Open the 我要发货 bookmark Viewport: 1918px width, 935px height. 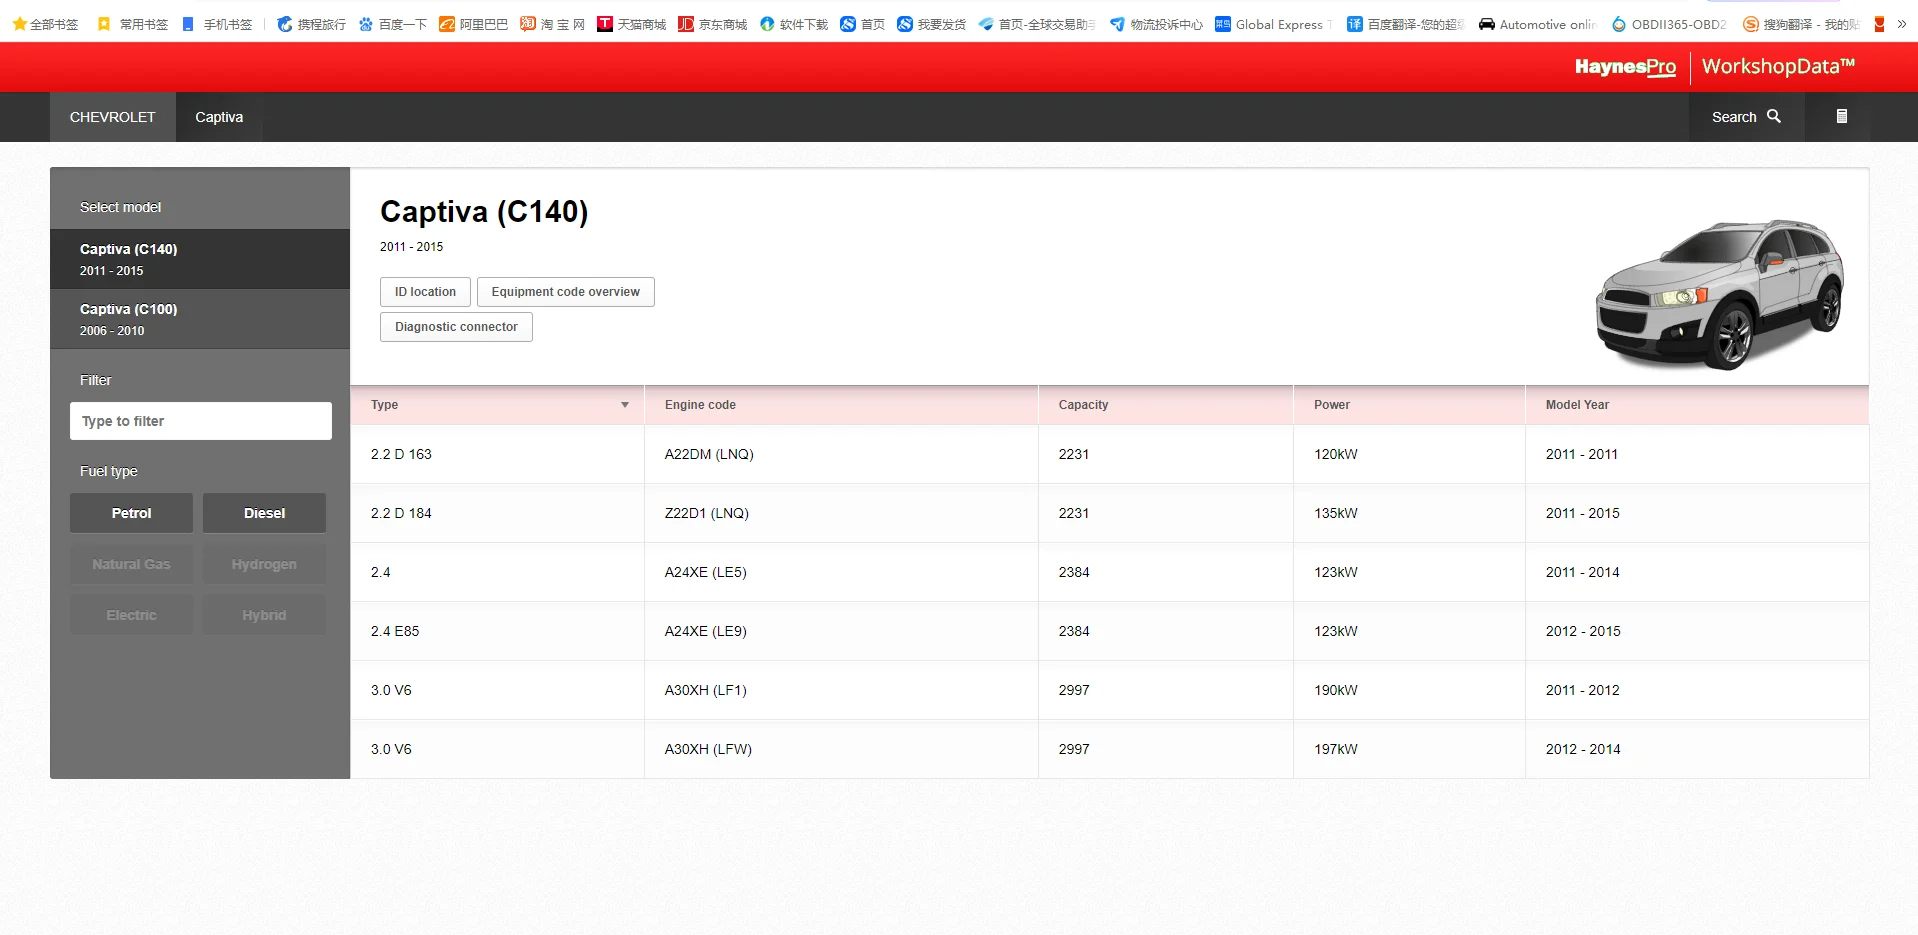932,24
